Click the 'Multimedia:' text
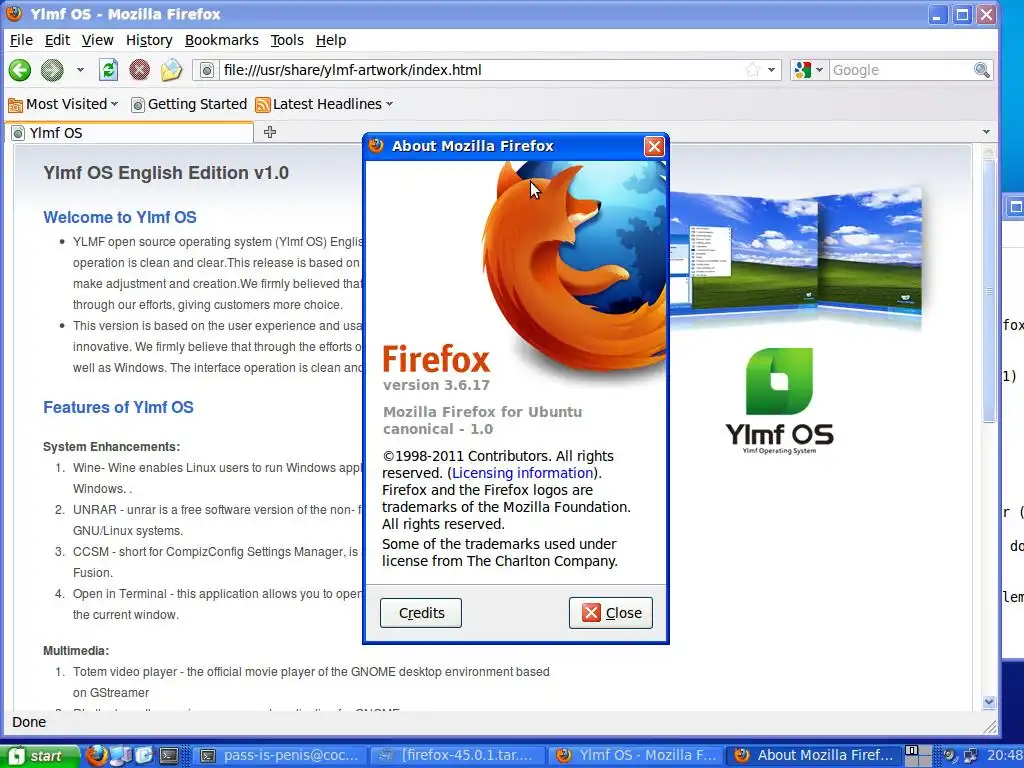Screen dimensions: 1024x768 [76, 650]
